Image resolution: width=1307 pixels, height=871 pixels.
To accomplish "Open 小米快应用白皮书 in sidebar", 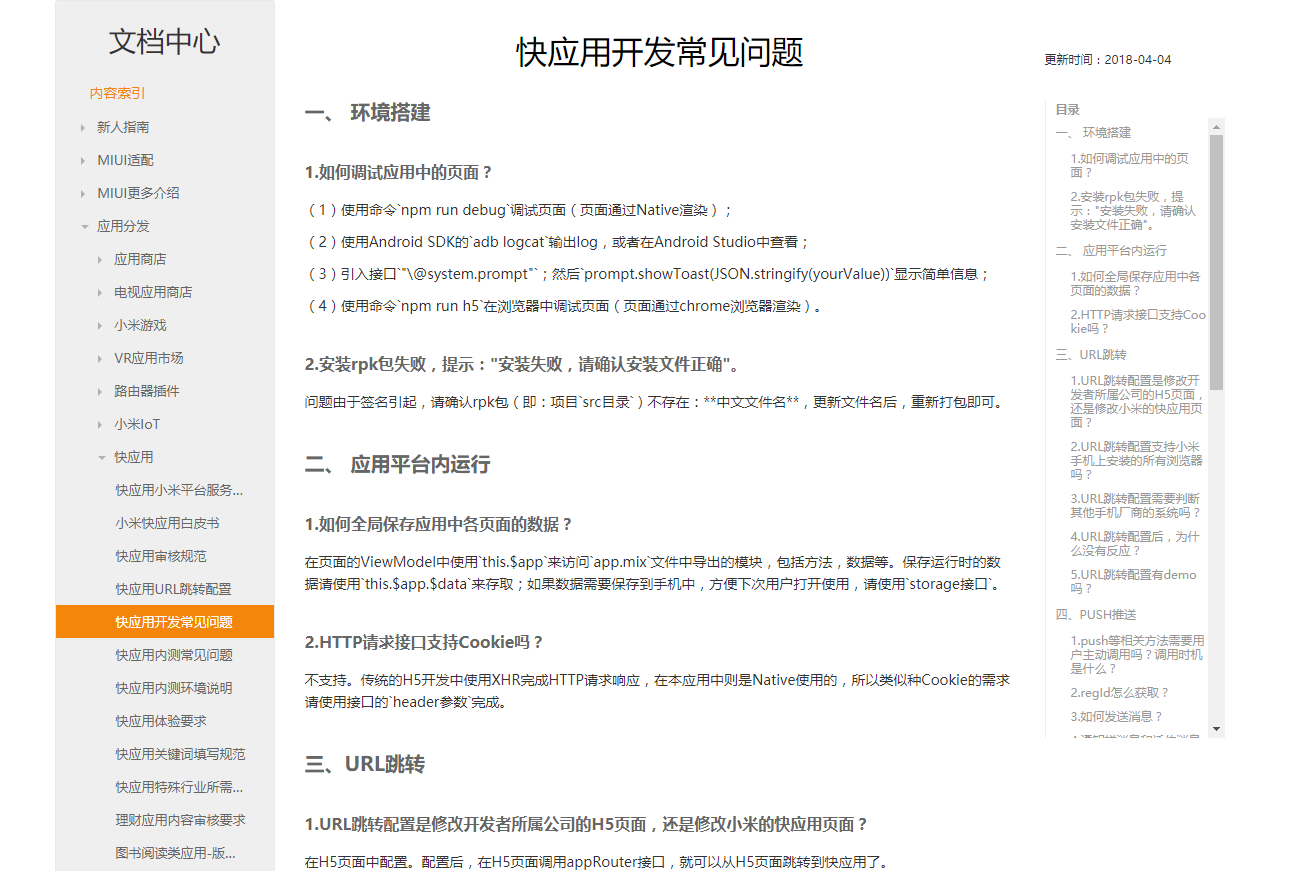I will click(x=167, y=523).
